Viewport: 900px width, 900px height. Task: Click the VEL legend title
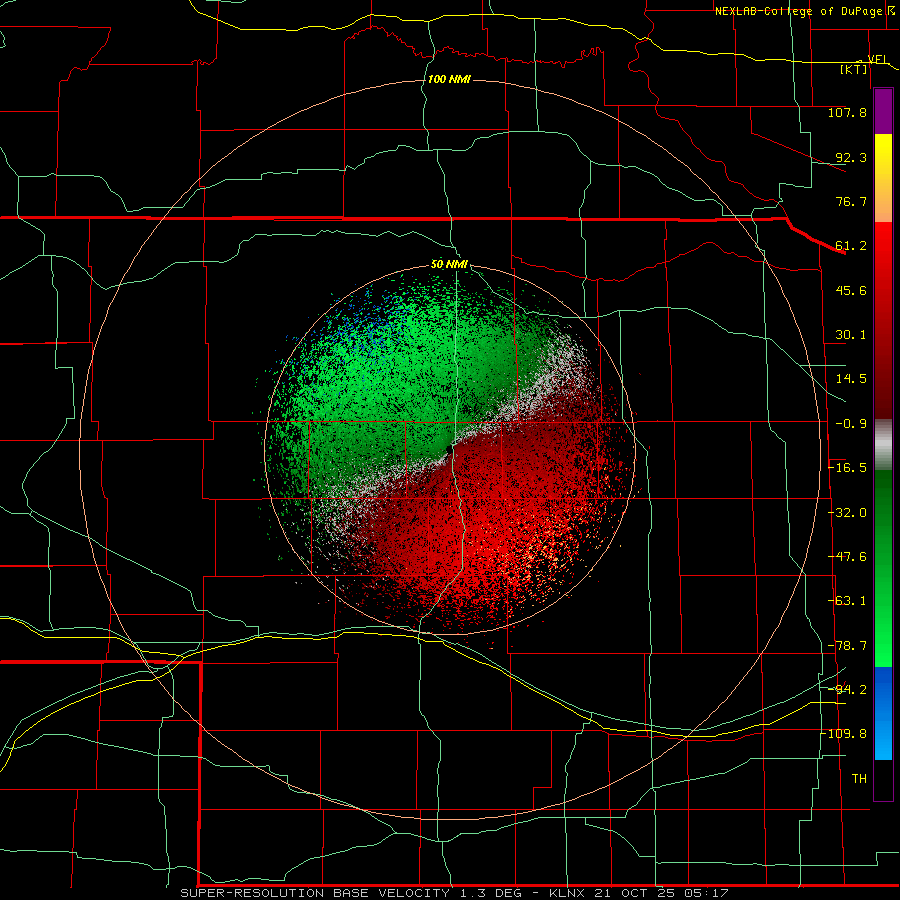[x=878, y=59]
